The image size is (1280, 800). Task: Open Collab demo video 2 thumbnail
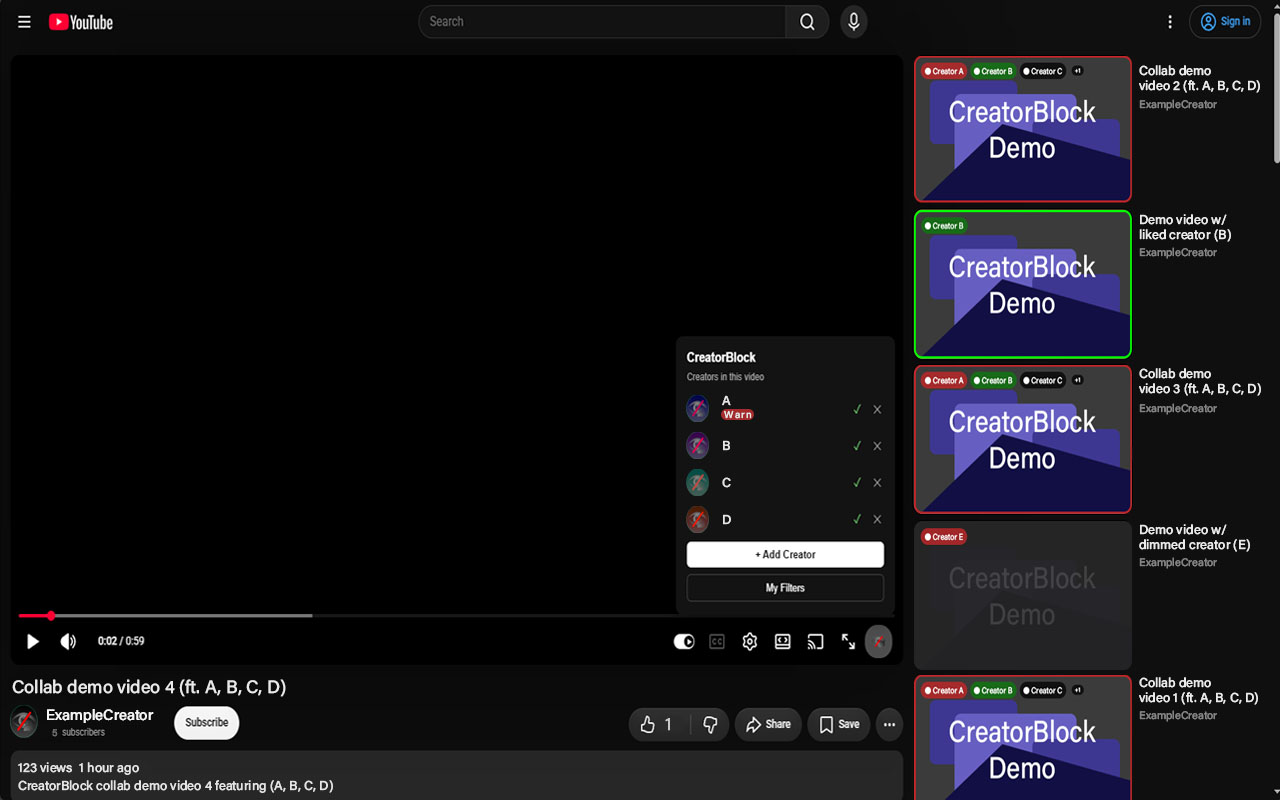tap(1023, 129)
